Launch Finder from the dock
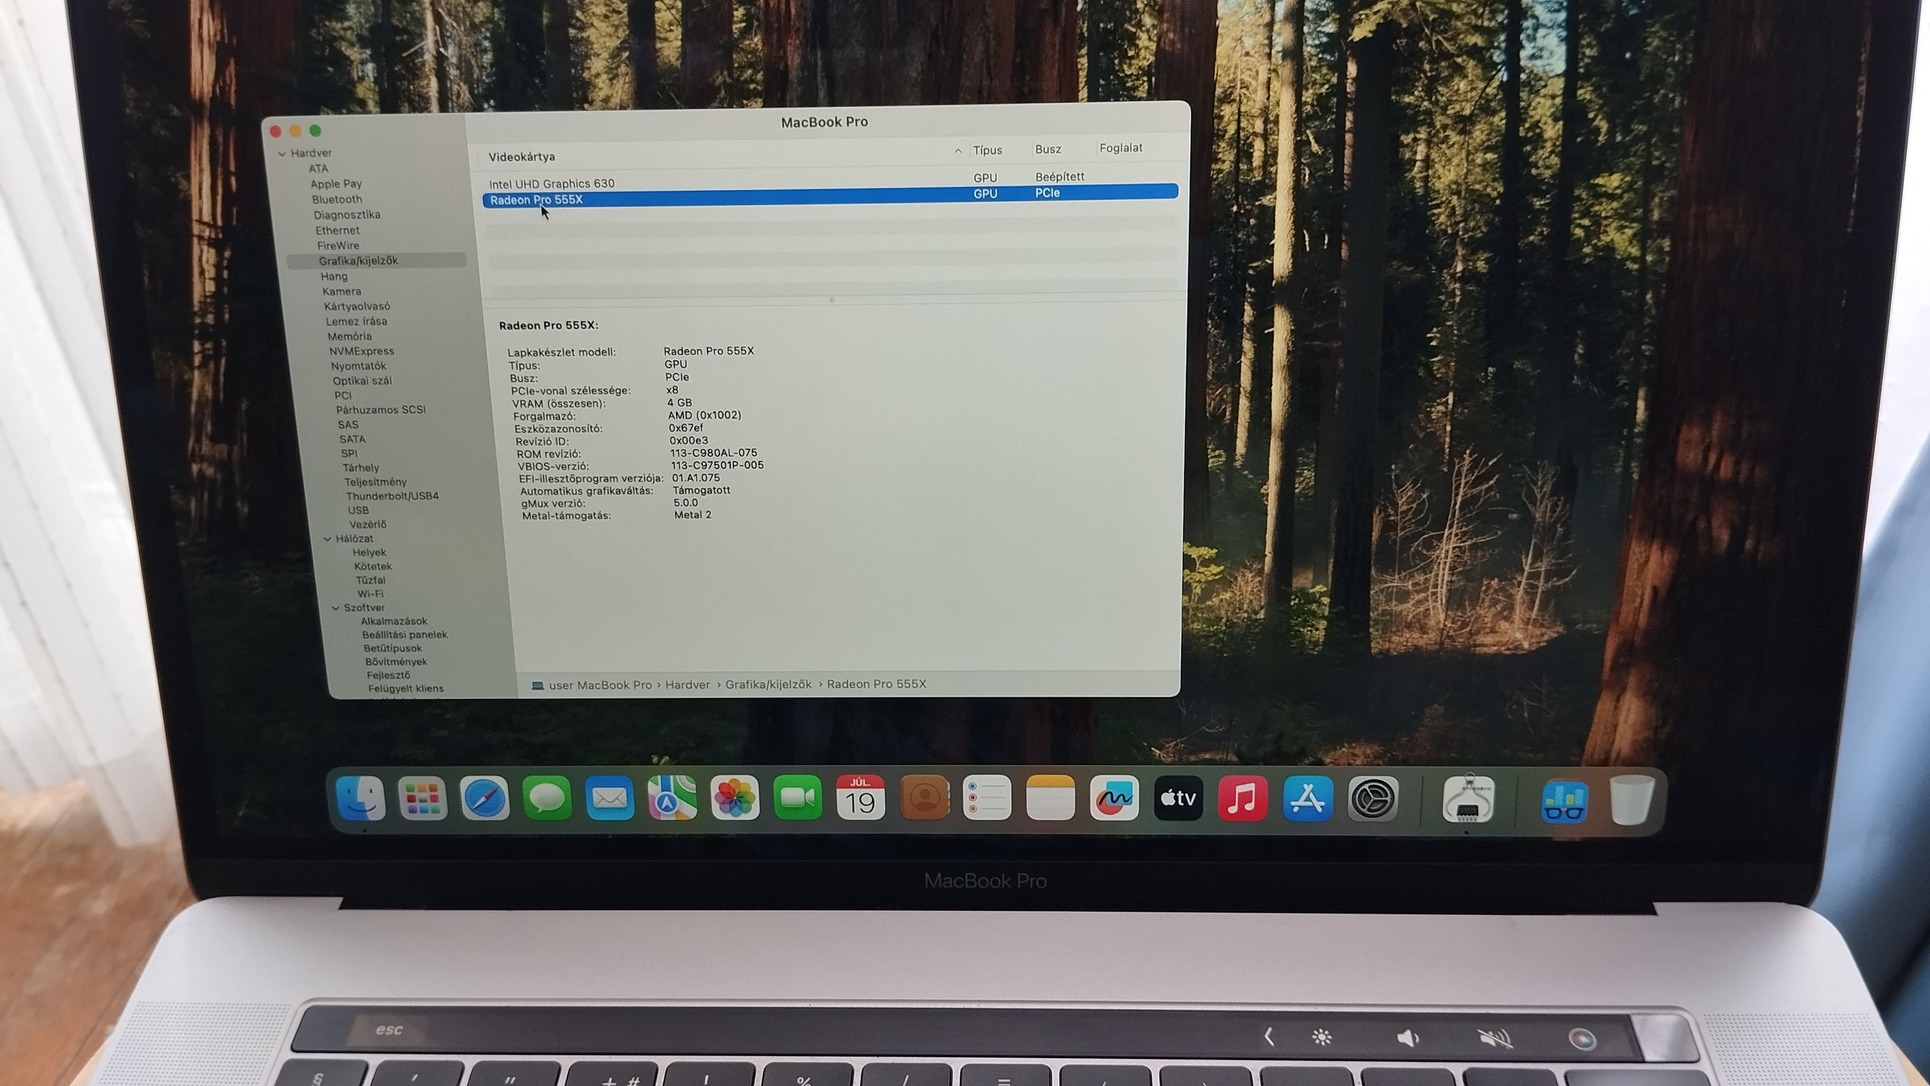This screenshot has width=1930, height=1086. (x=360, y=799)
